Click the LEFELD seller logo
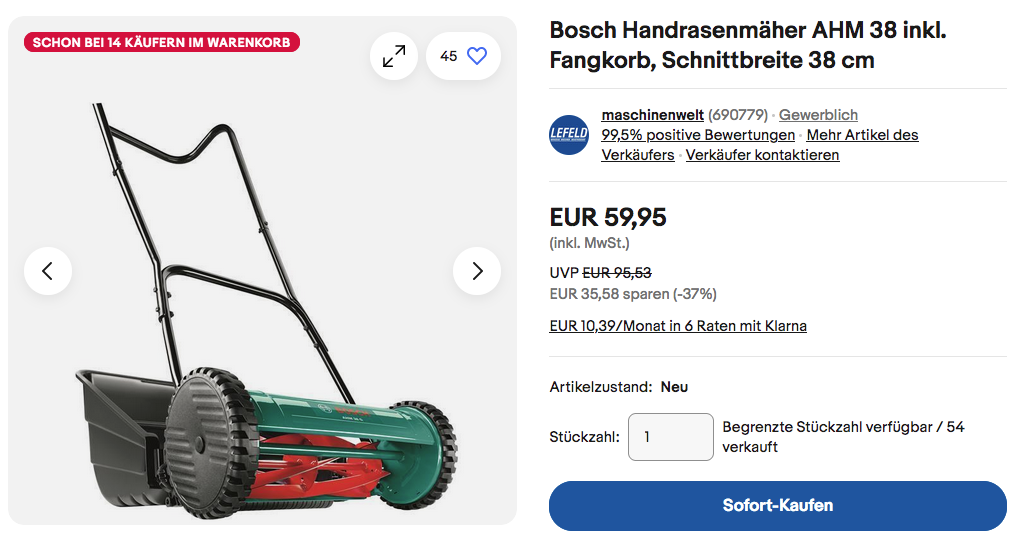Image resolution: width=1030 pixels, height=538 pixels. pyautogui.click(x=569, y=135)
